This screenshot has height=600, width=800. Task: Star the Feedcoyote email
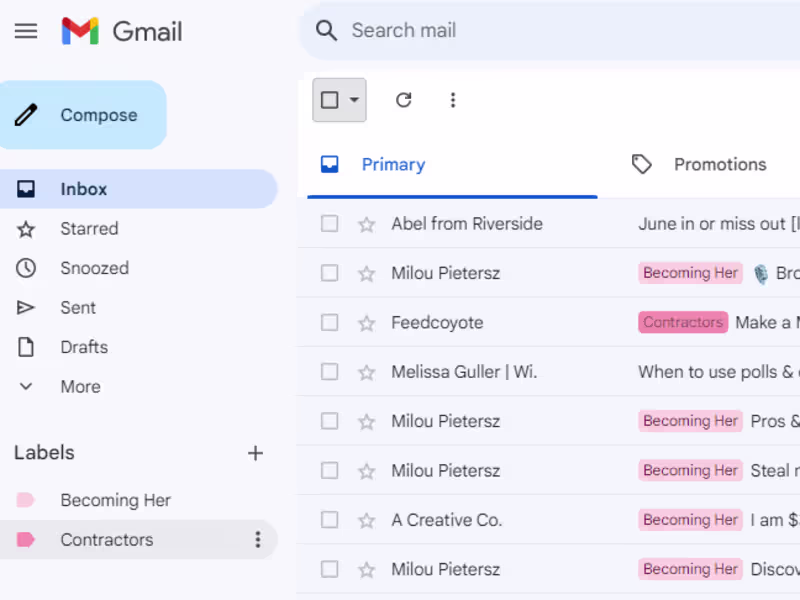[x=367, y=323]
